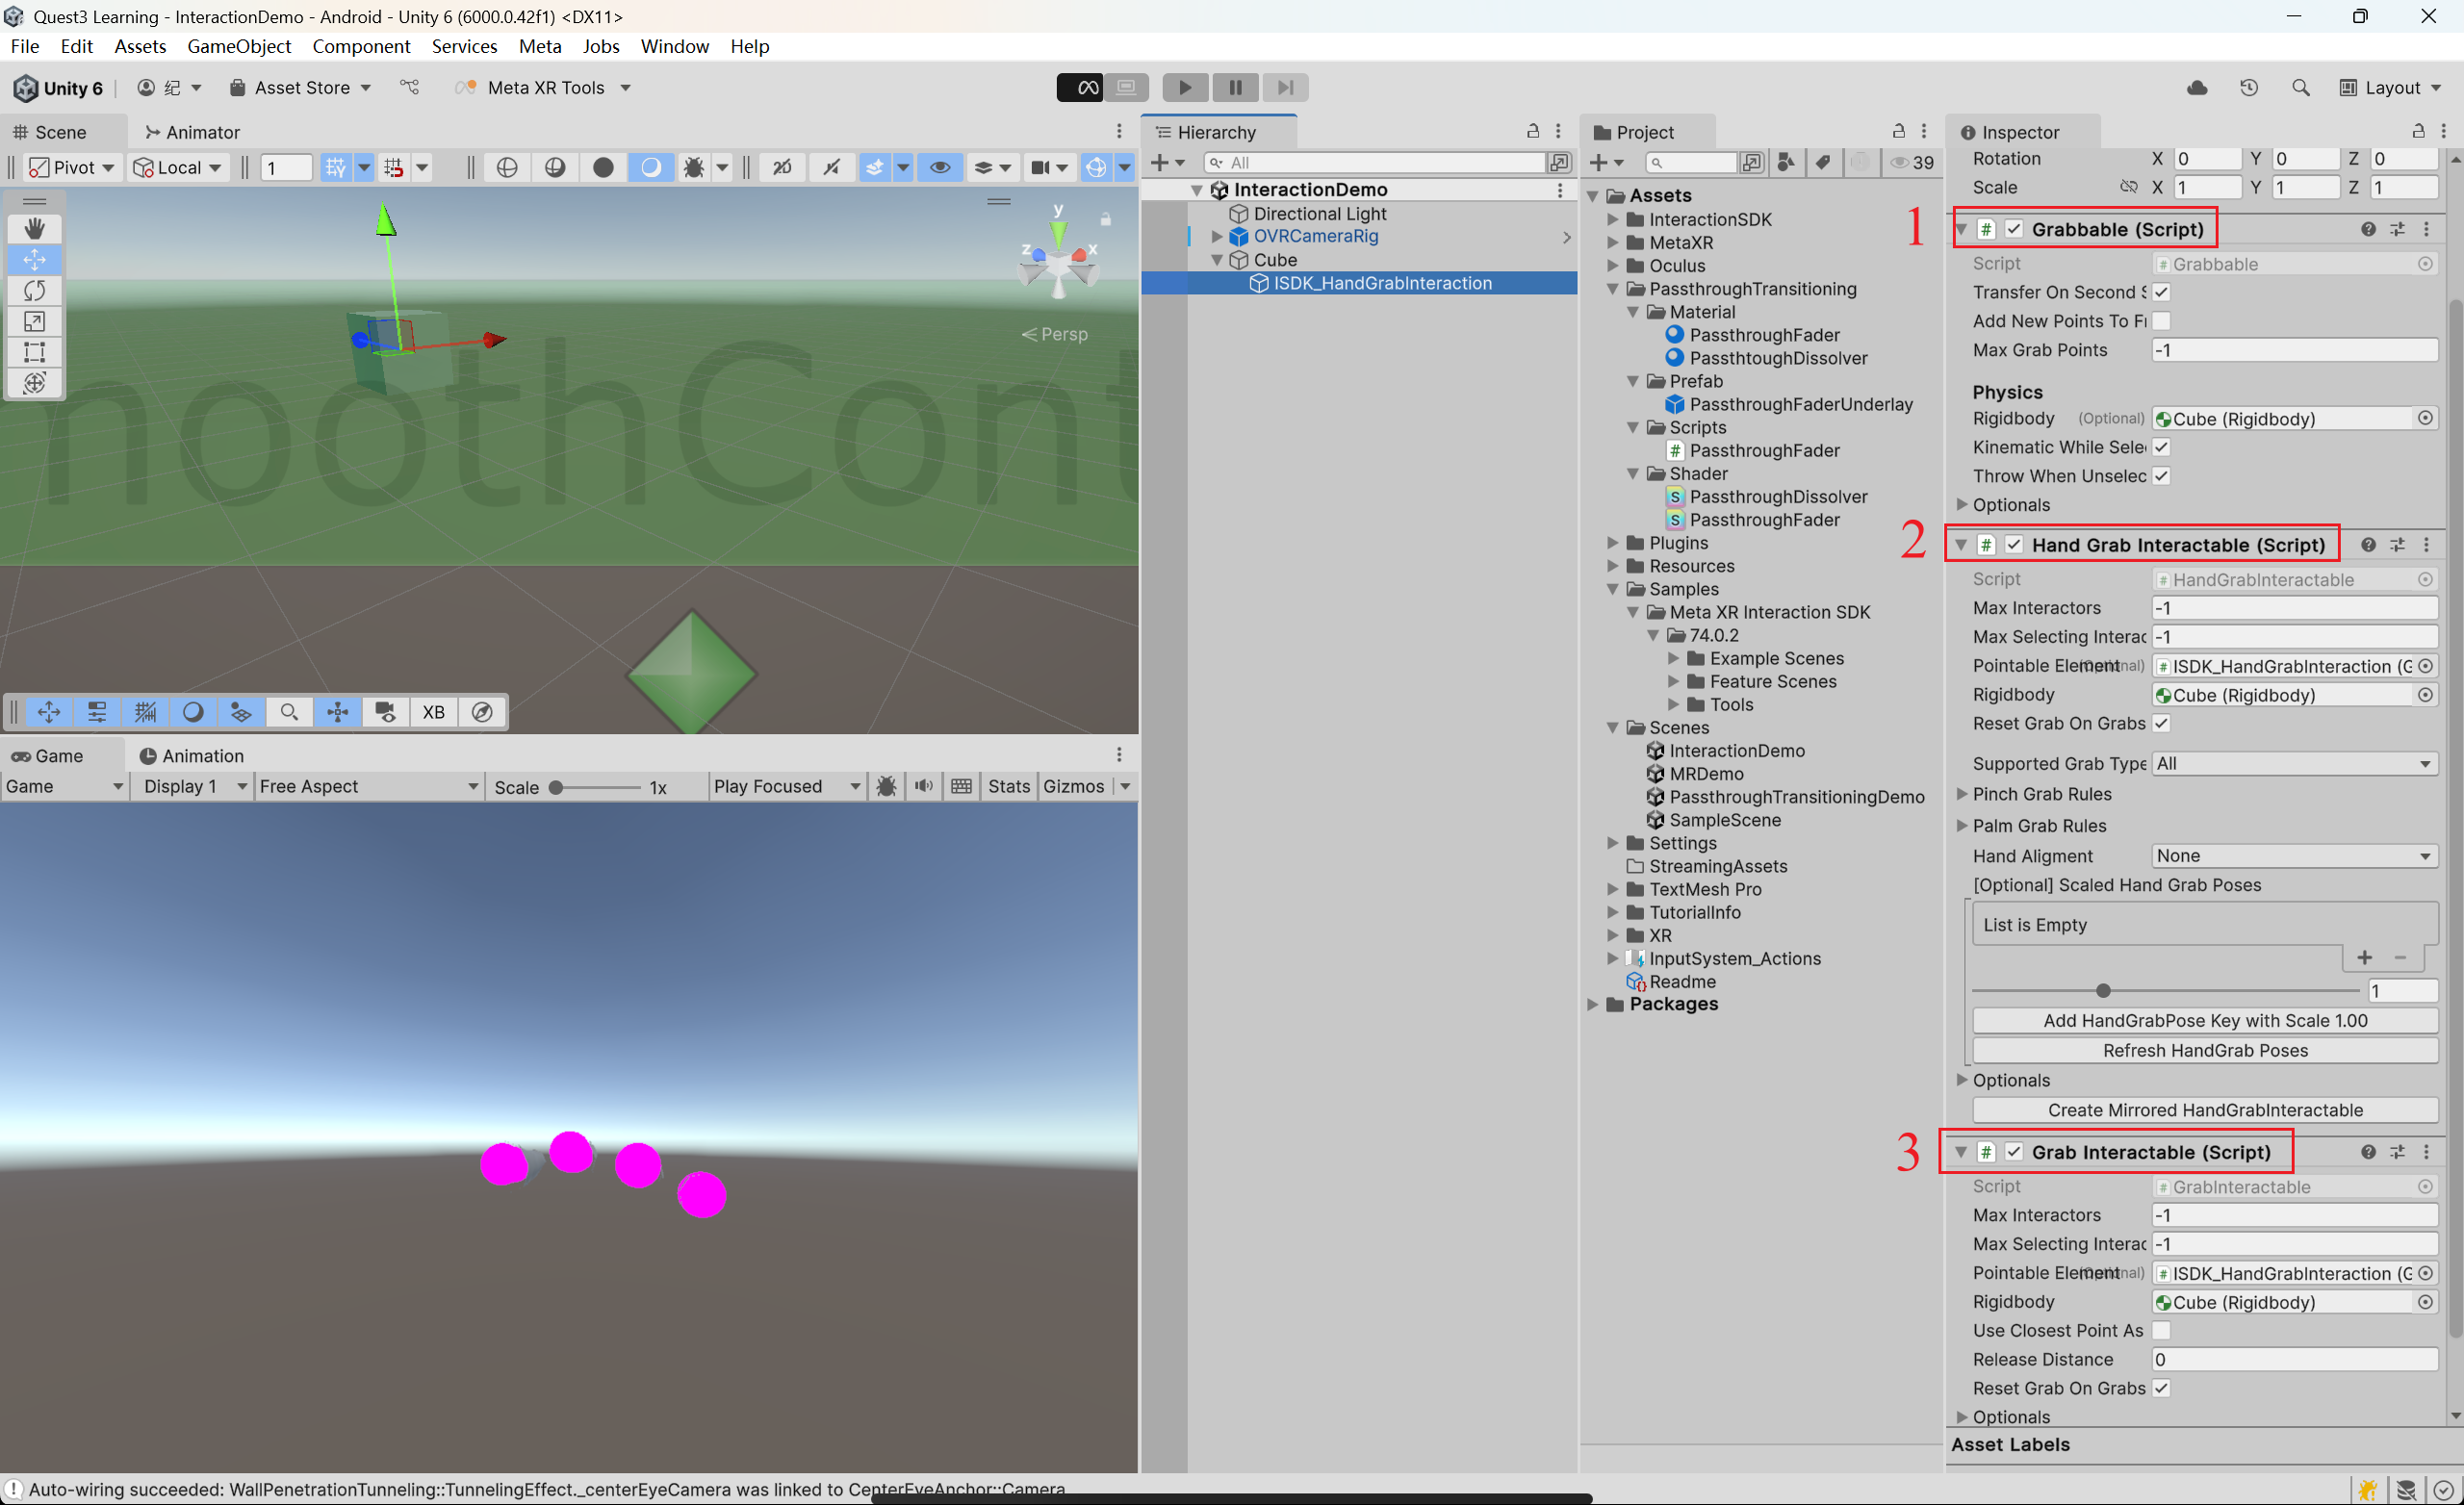Open the Layout dropdown
2464x1505 pixels.
[x=2391, y=88]
